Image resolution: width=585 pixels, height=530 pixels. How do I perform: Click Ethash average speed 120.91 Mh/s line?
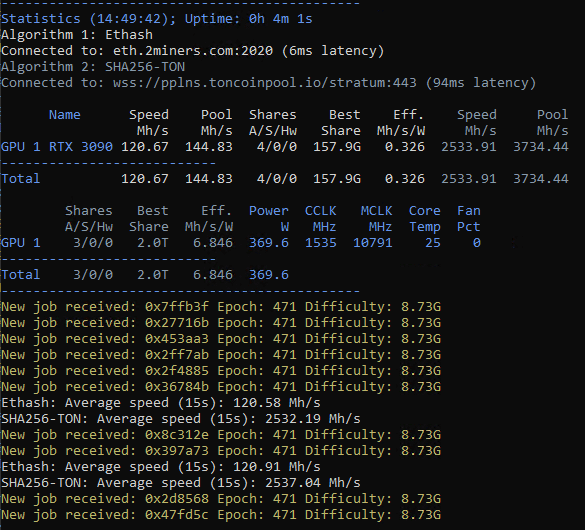[x=161, y=467]
